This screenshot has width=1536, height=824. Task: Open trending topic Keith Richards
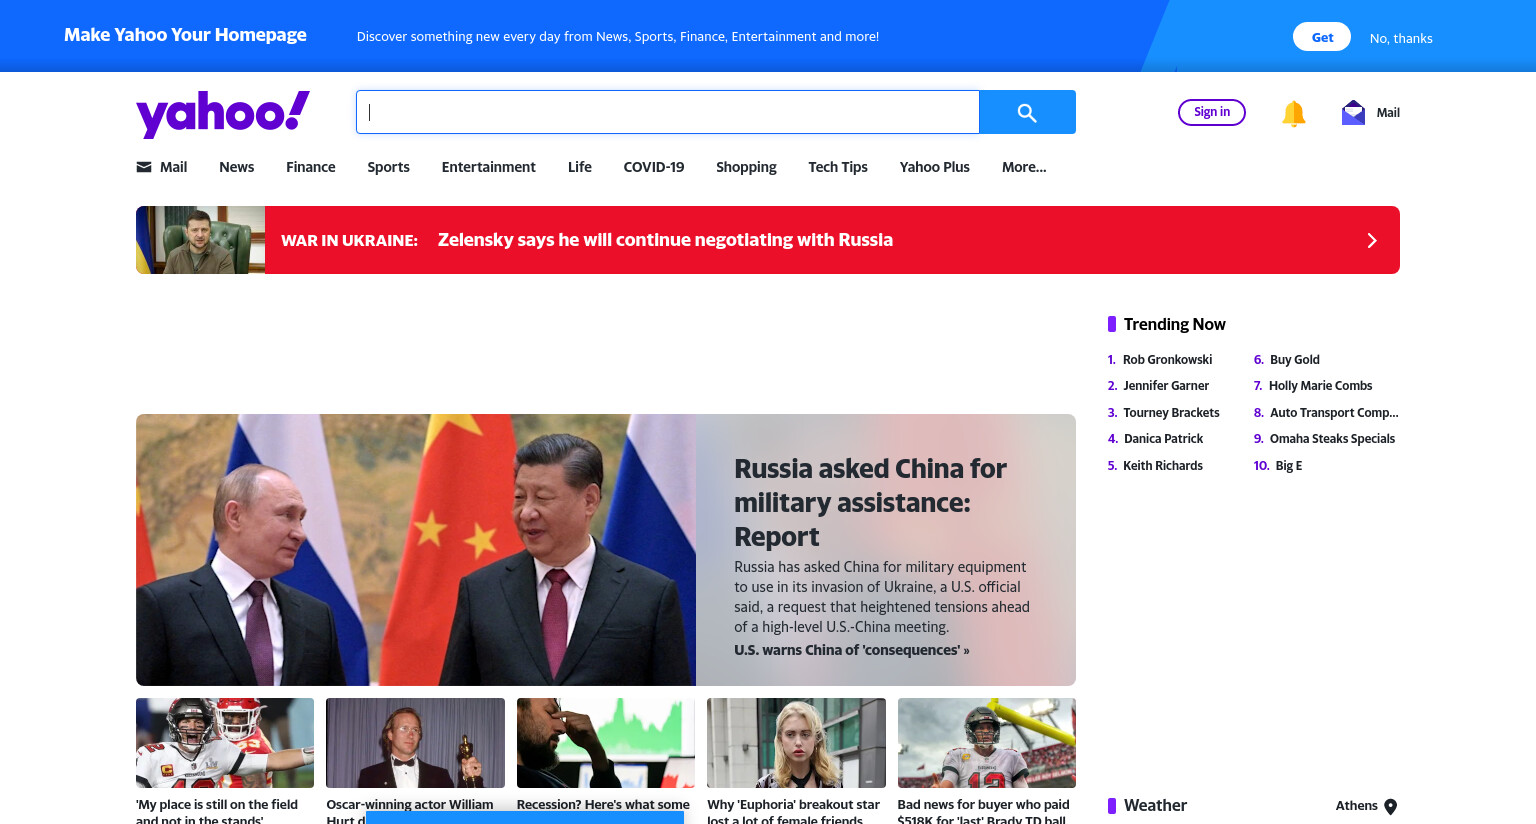pyautogui.click(x=1163, y=466)
